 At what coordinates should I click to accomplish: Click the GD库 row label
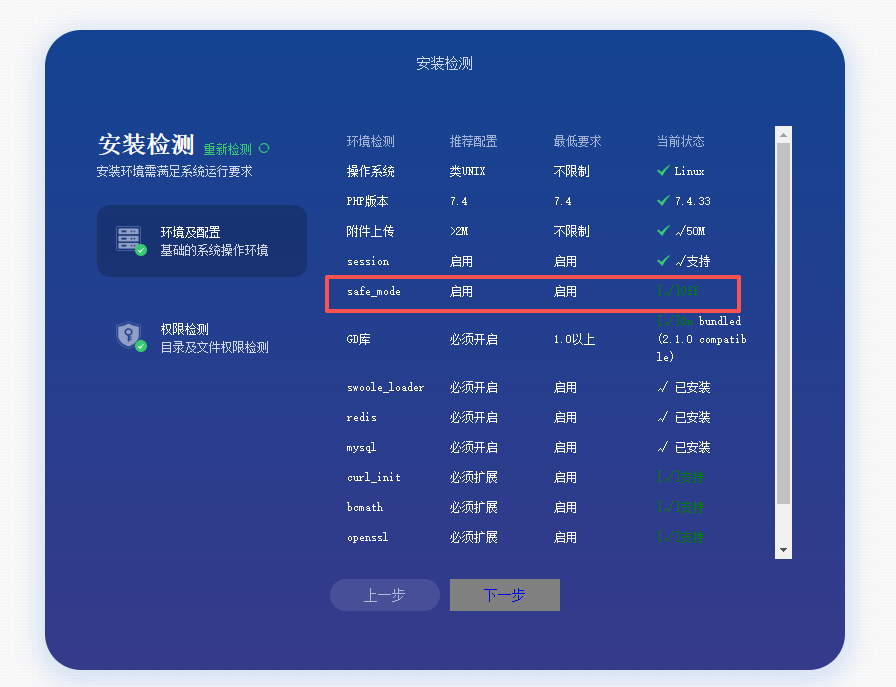(358, 339)
